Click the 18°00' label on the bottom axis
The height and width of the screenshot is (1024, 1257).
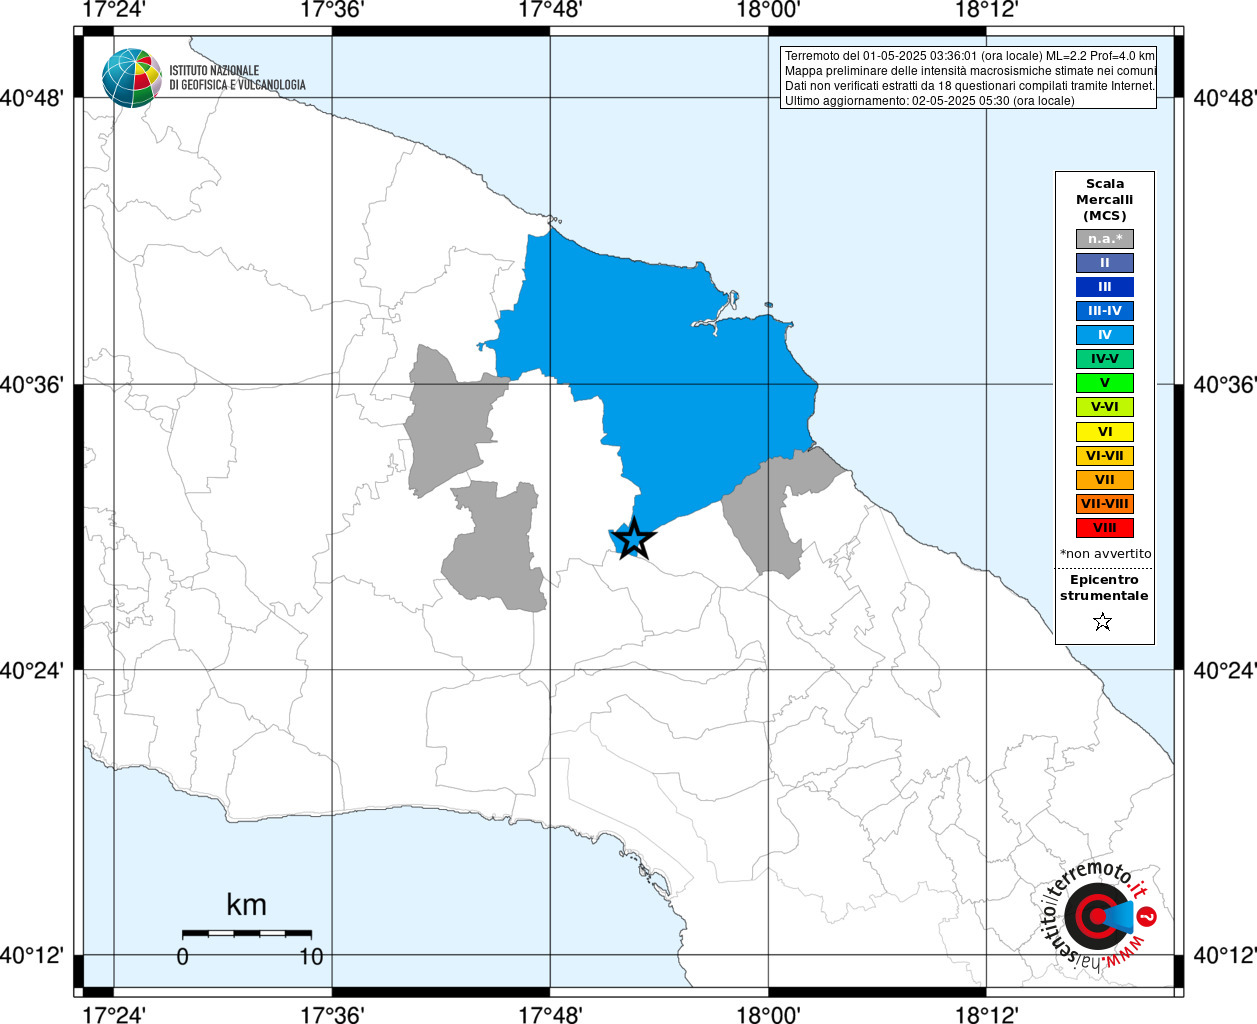pyautogui.click(x=768, y=1013)
